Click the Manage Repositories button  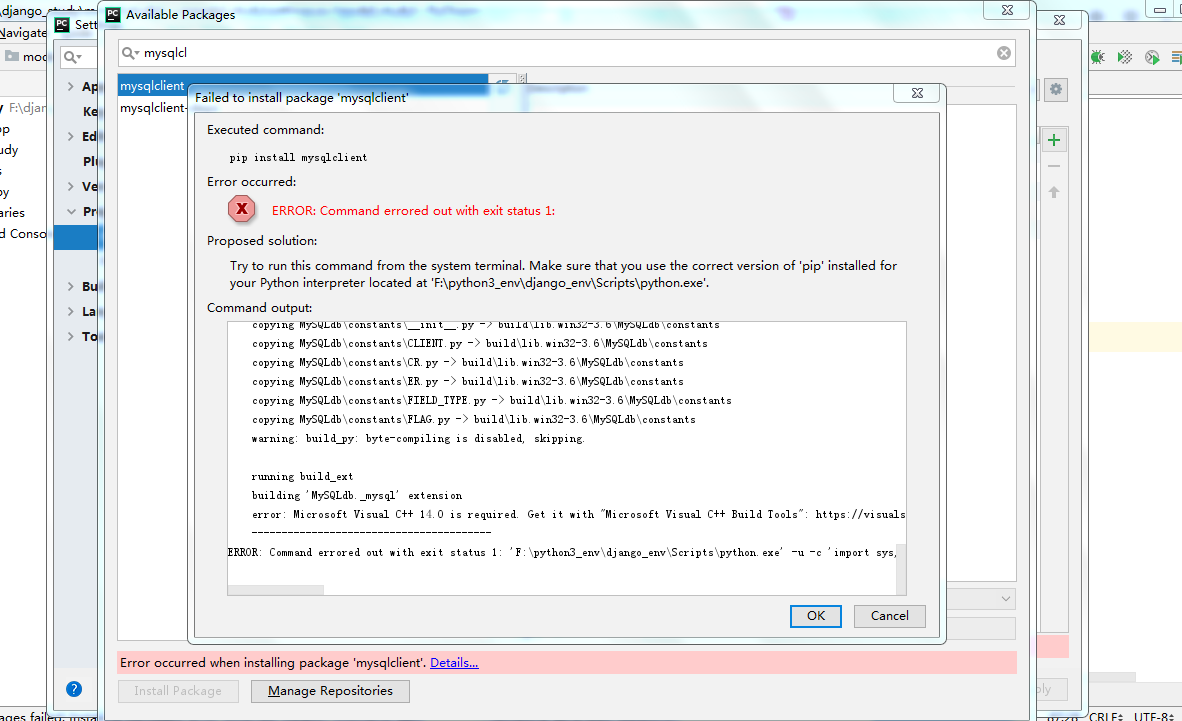pos(330,691)
